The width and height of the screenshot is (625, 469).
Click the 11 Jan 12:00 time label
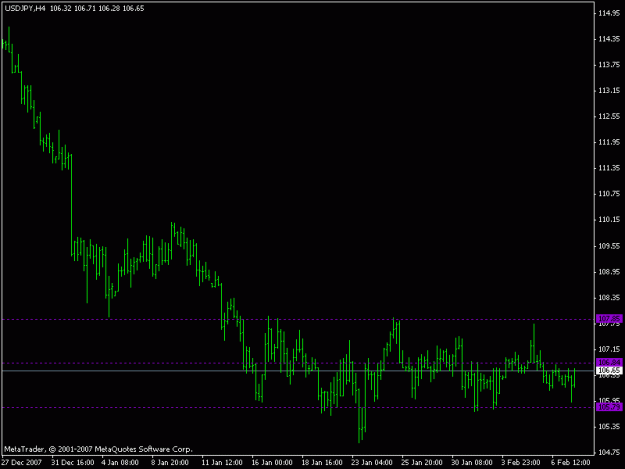coord(222,462)
